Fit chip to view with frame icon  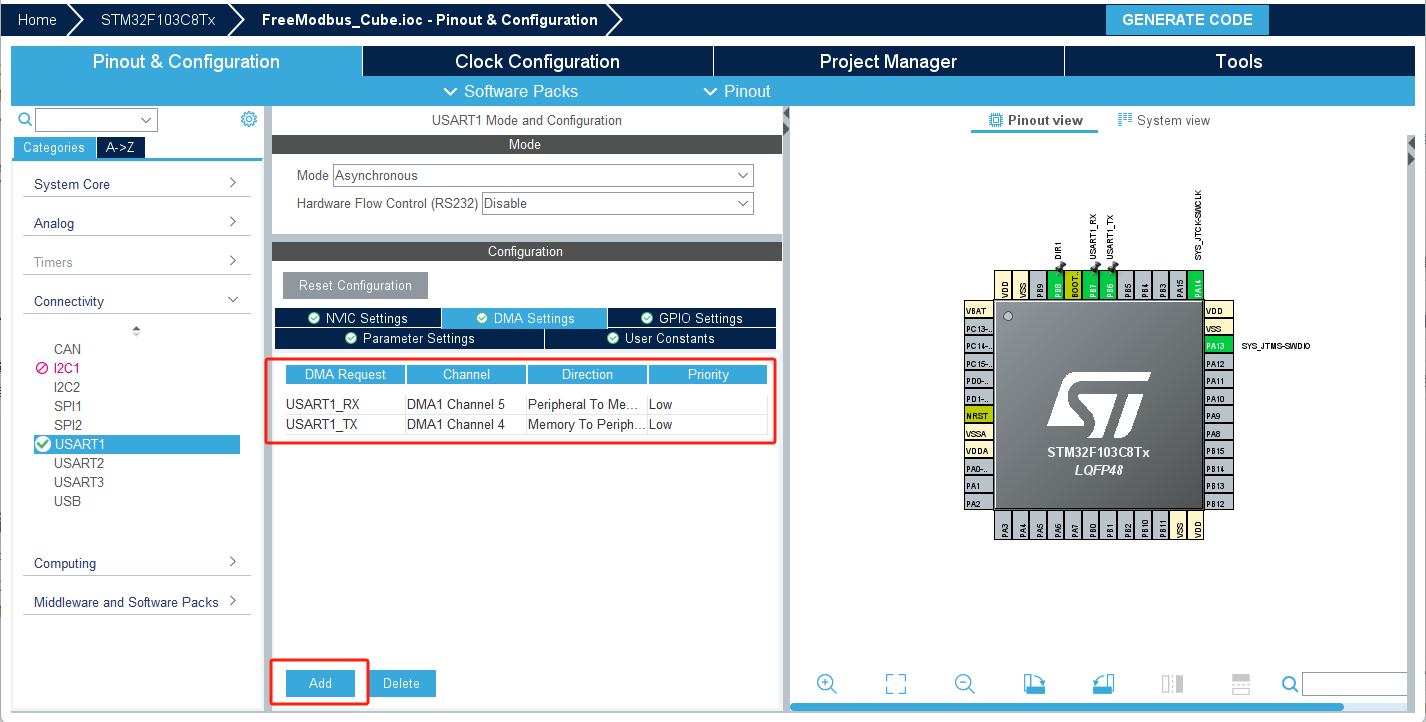click(x=896, y=684)
